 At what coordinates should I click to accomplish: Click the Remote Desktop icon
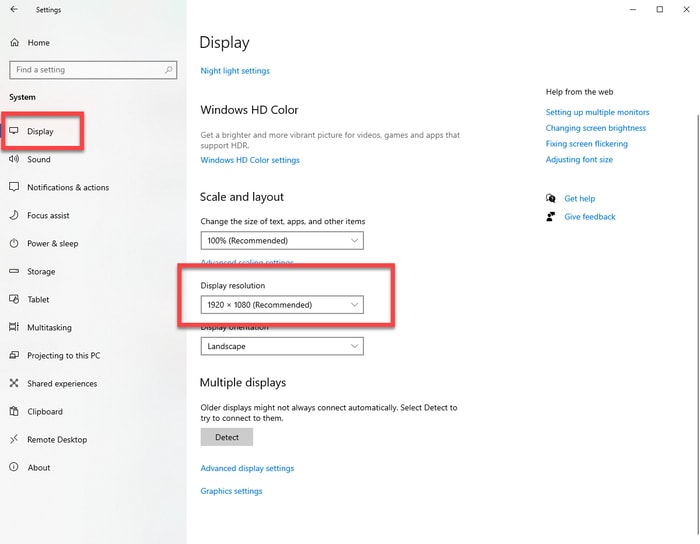coord(14,439)
